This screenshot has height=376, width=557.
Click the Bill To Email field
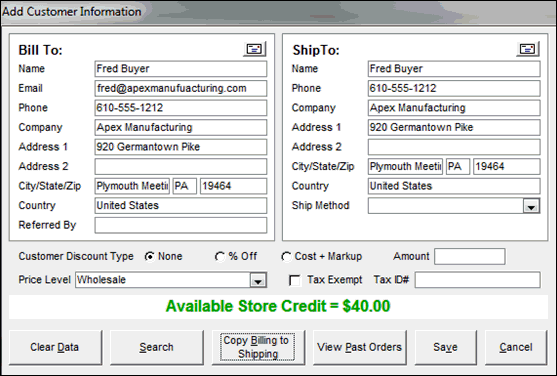pos(181,88)
